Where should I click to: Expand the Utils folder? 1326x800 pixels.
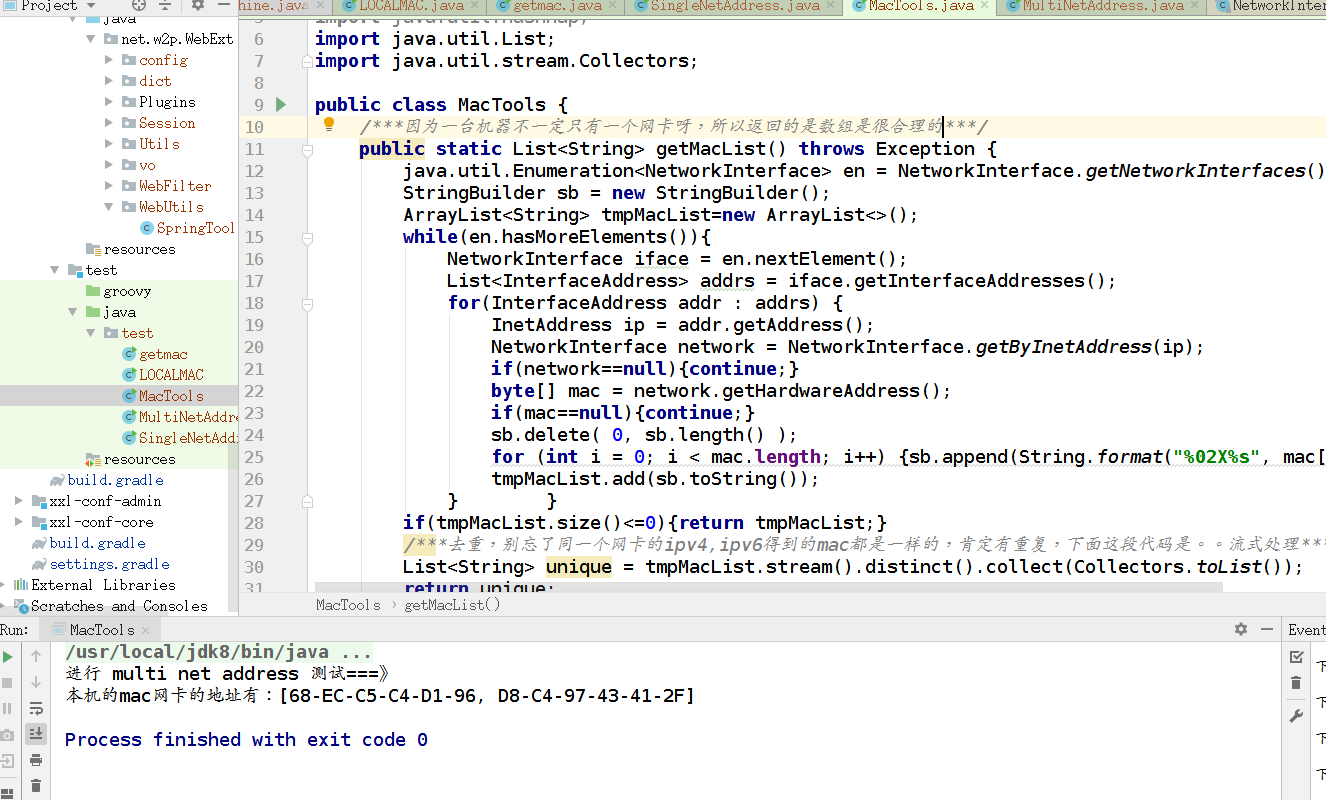110,144
